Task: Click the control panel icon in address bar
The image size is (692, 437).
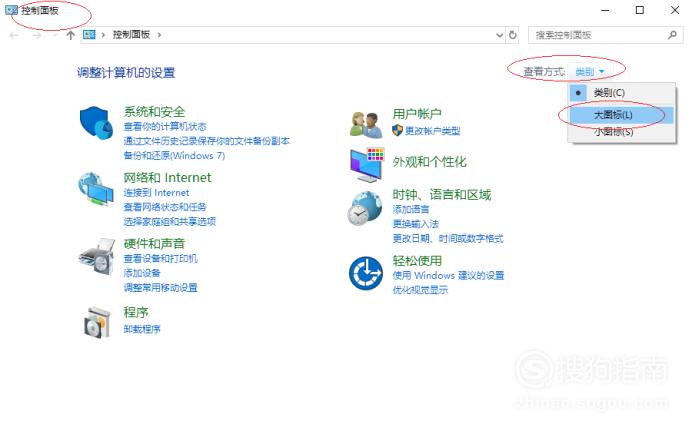Action: [89, 34]
